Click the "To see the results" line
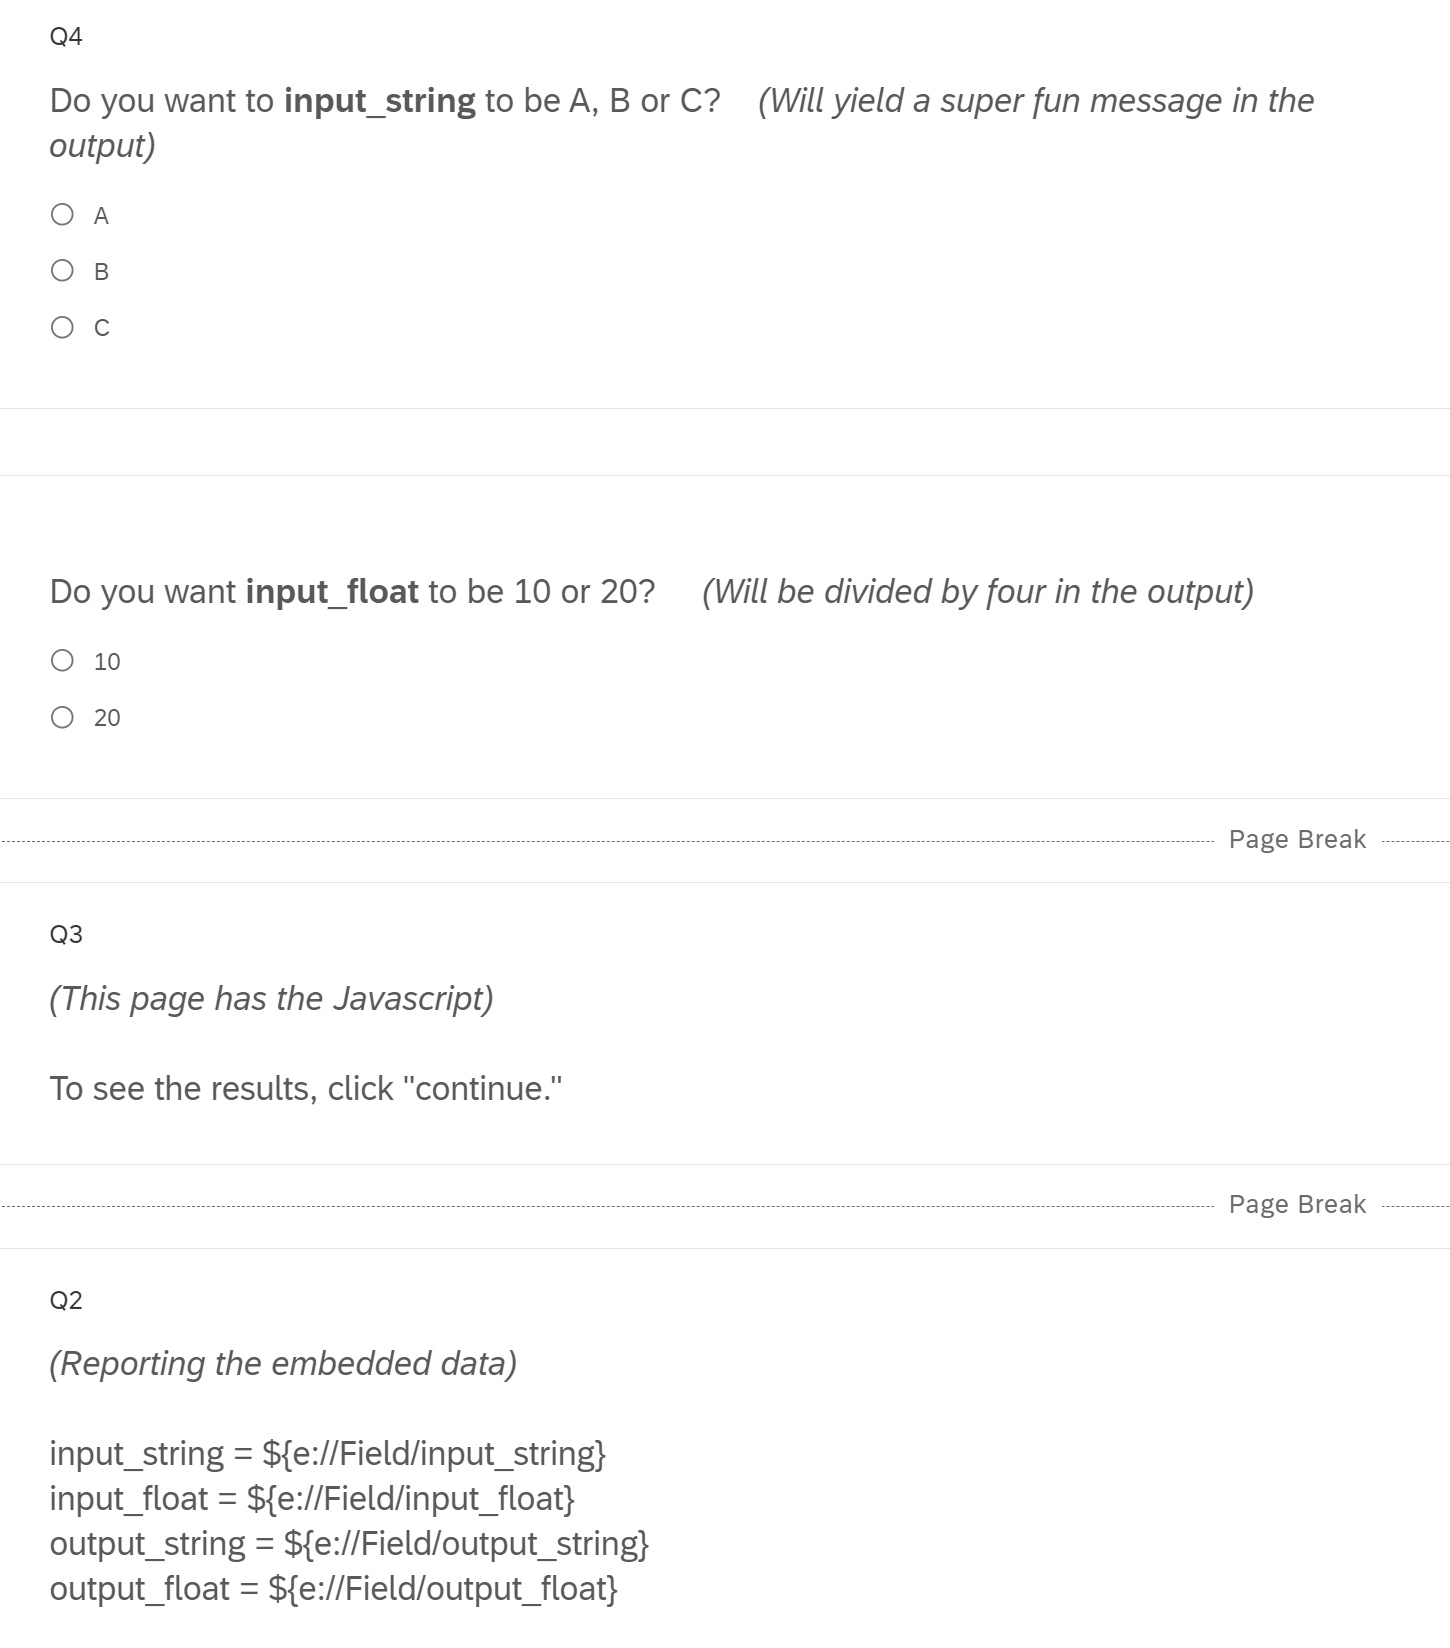 306,1088
